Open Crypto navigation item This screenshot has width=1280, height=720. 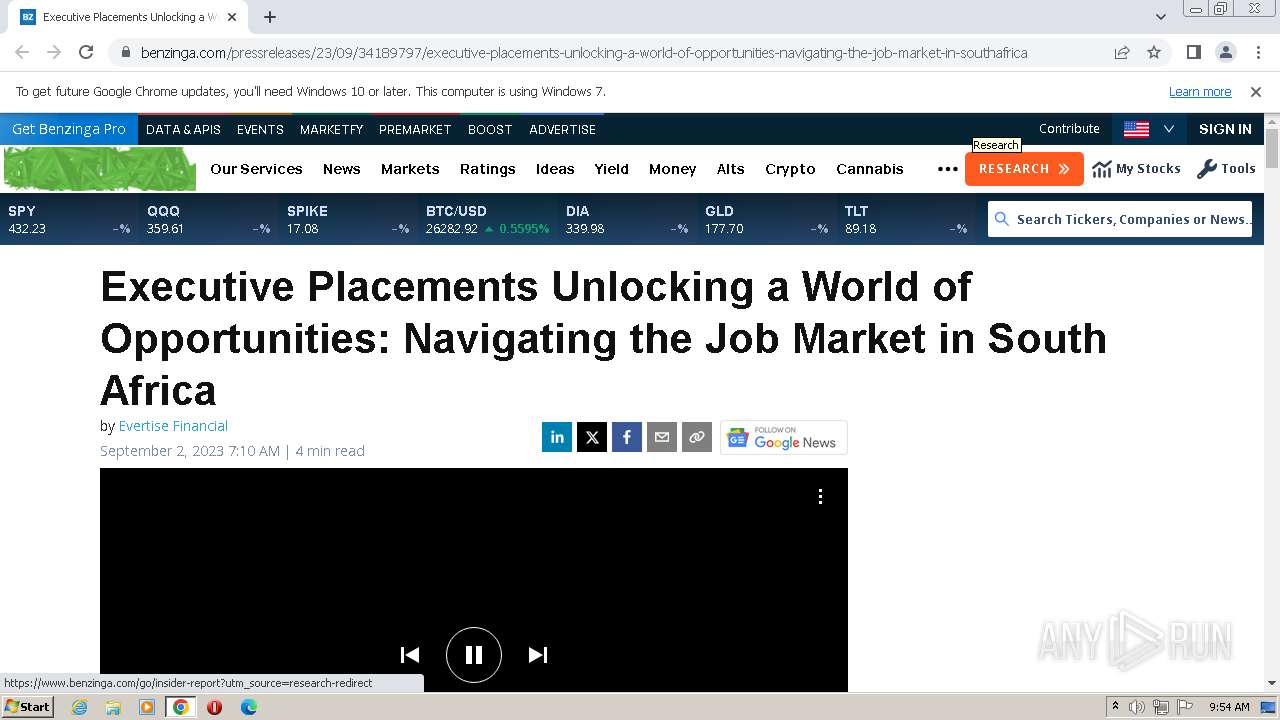pos(790,169)
